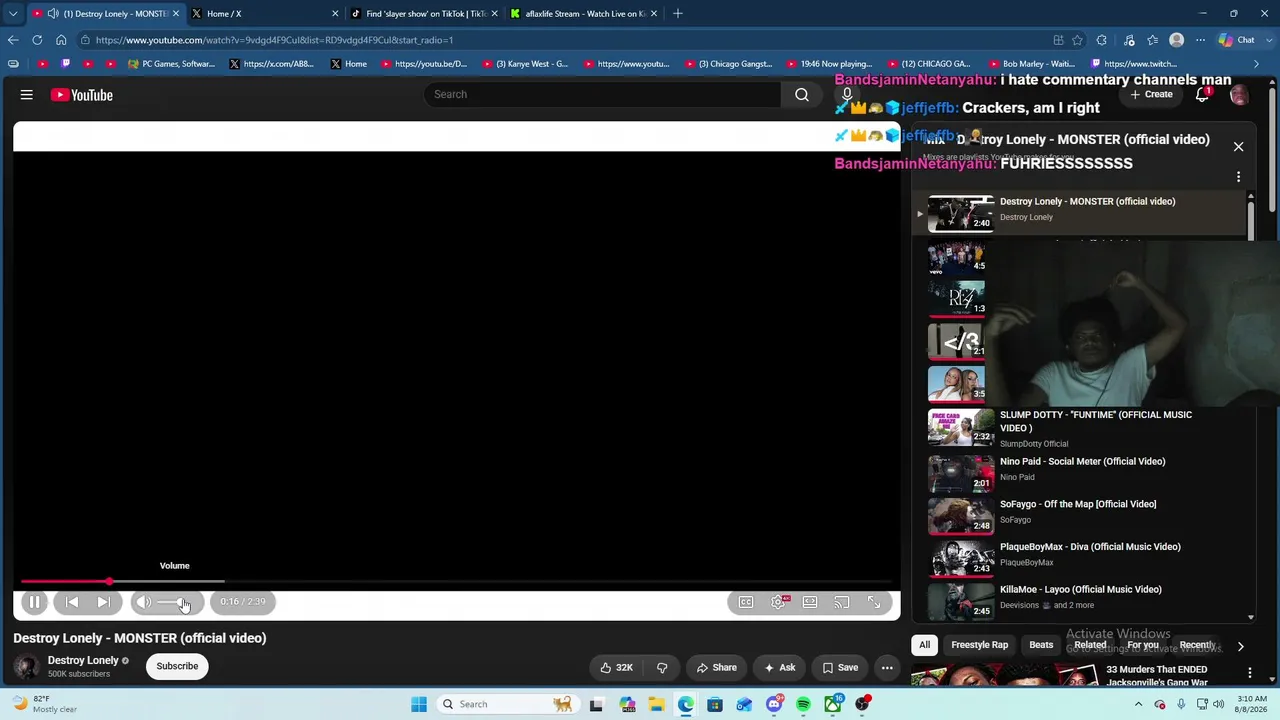Like the video with the 32K thumbs-up
This screenshot has height=720, width=1280.
click(617, 667)
